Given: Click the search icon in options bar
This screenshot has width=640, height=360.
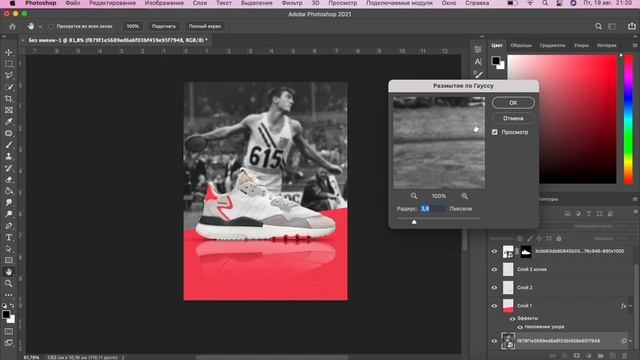Looking at the screenshot, I should [x=598, y=27].
